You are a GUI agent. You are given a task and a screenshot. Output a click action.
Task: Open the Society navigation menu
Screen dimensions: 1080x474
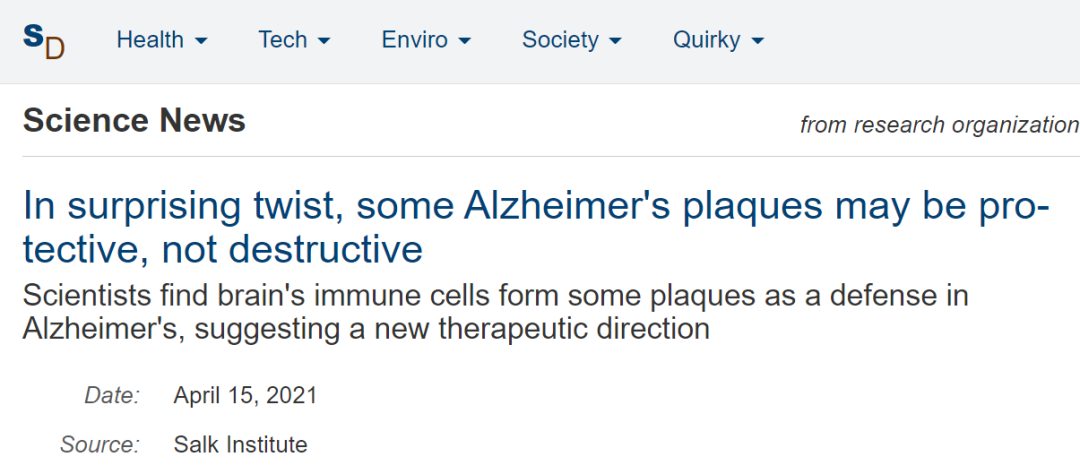pos(560,40)
